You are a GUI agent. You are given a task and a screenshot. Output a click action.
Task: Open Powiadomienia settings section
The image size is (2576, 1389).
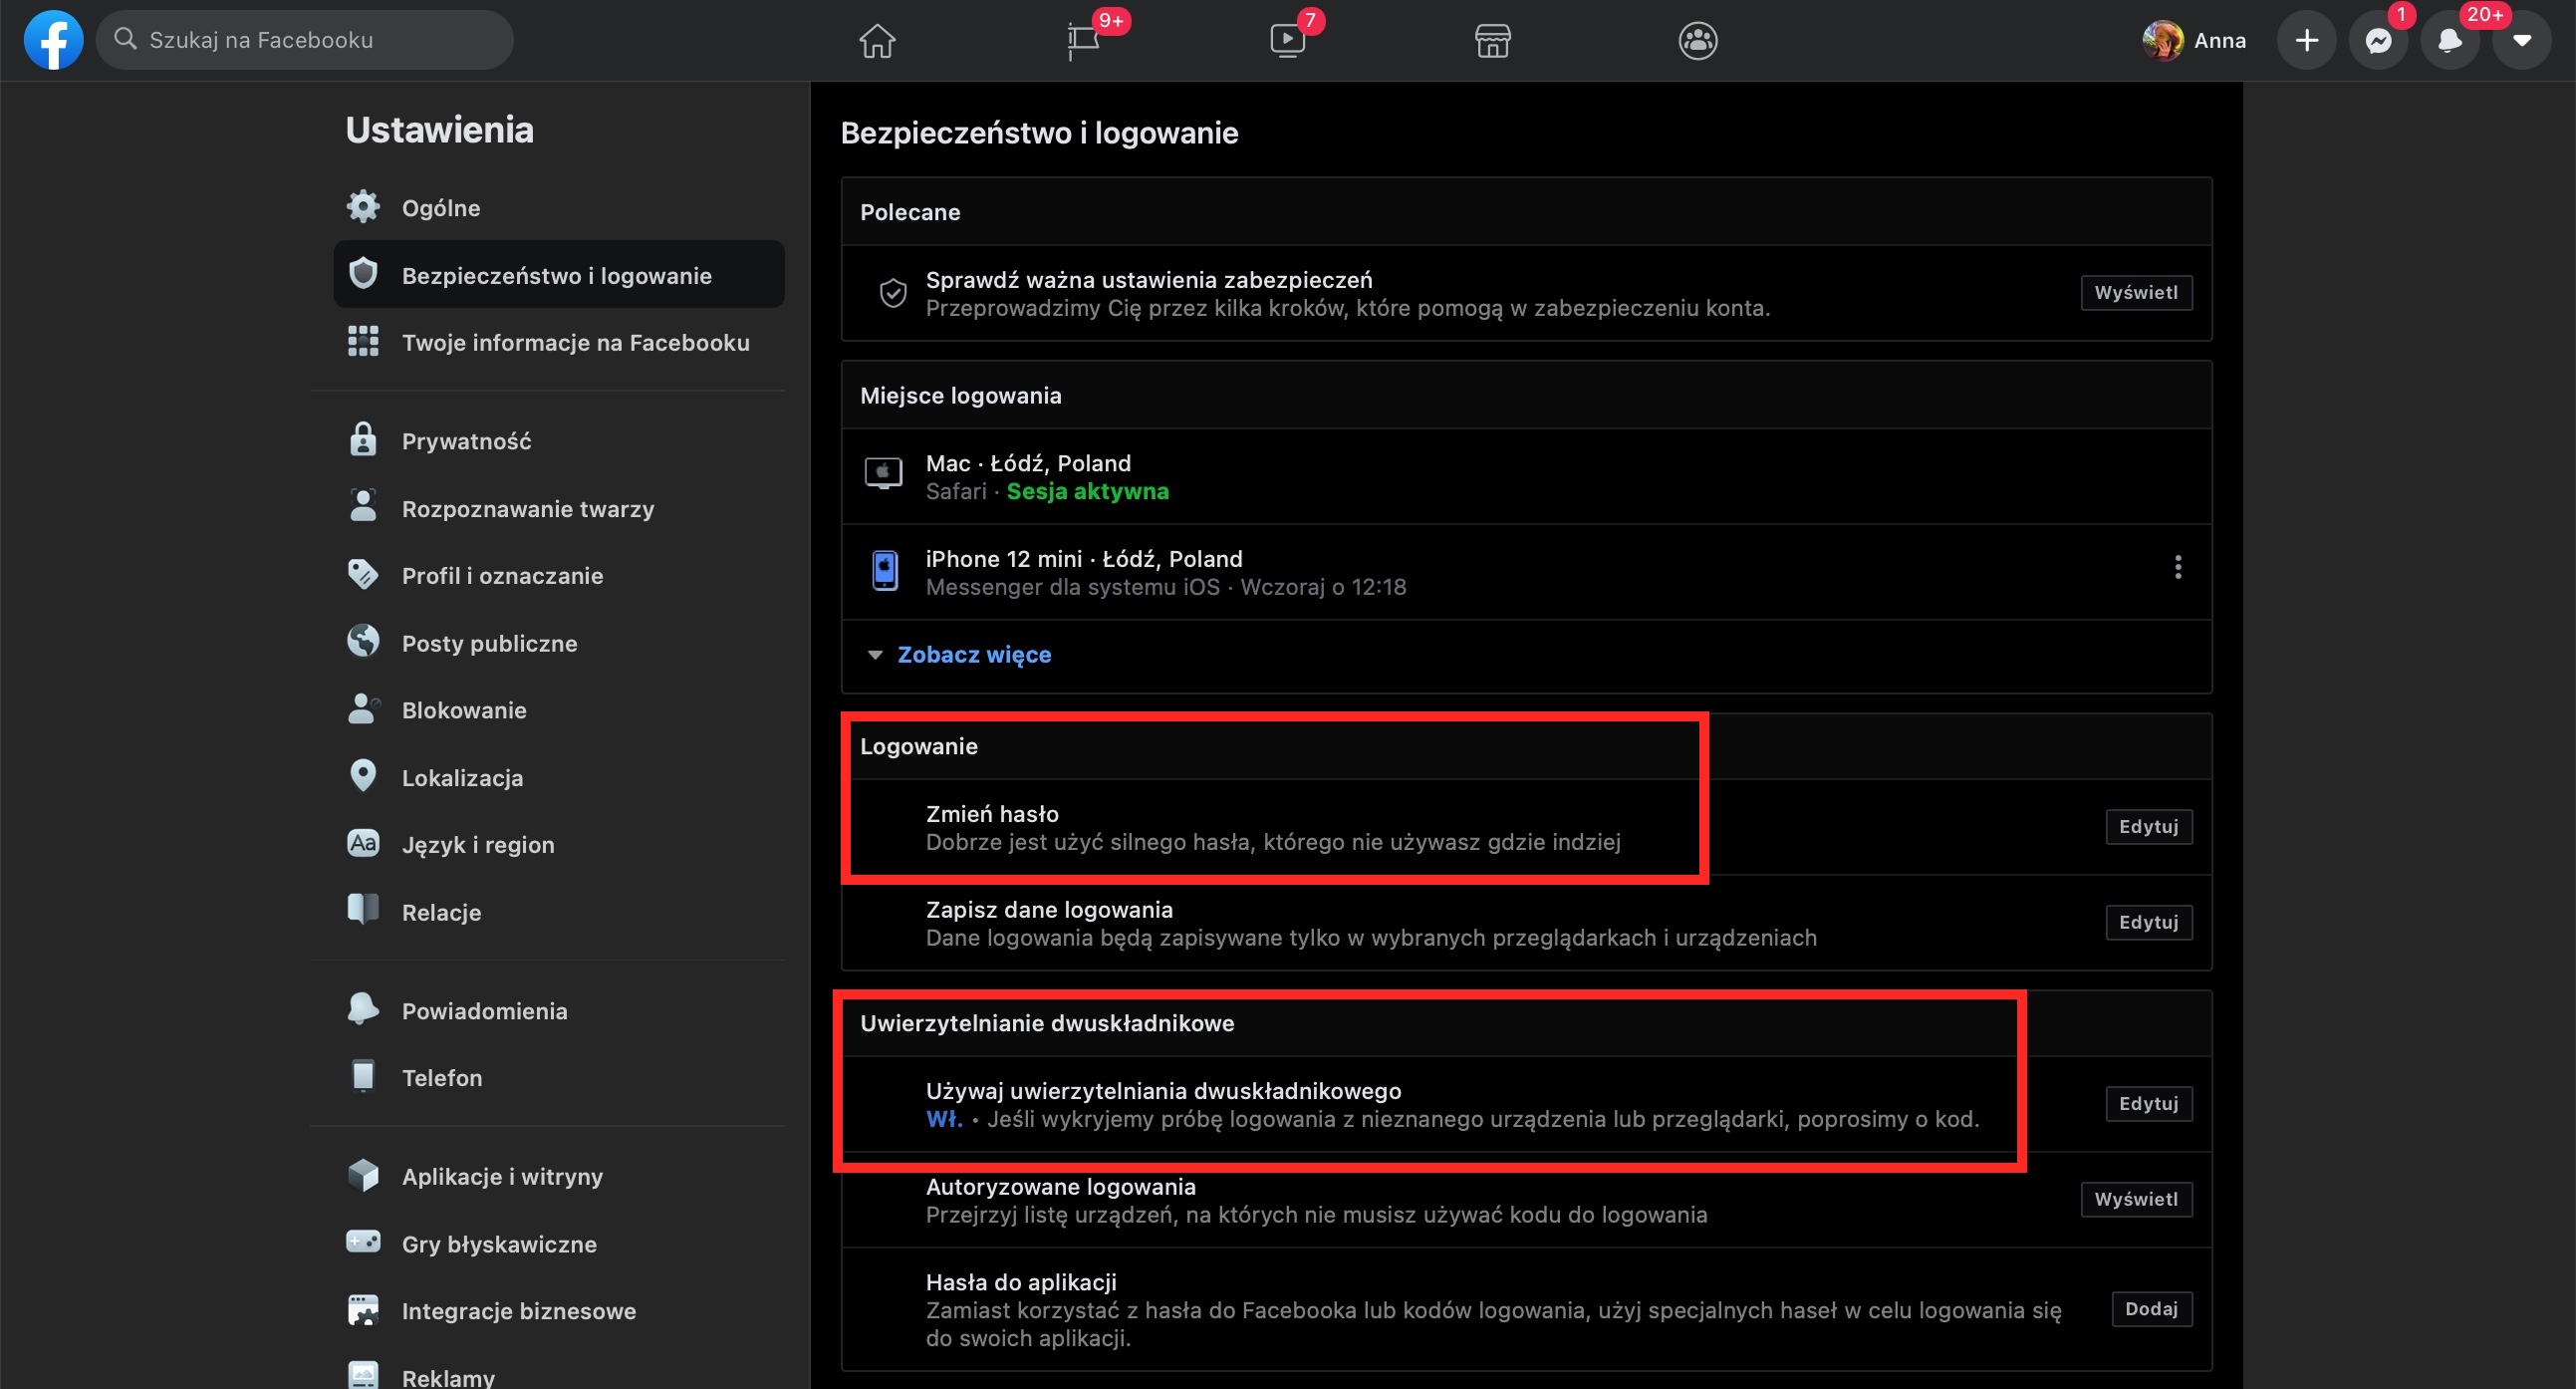[484, 1011]
